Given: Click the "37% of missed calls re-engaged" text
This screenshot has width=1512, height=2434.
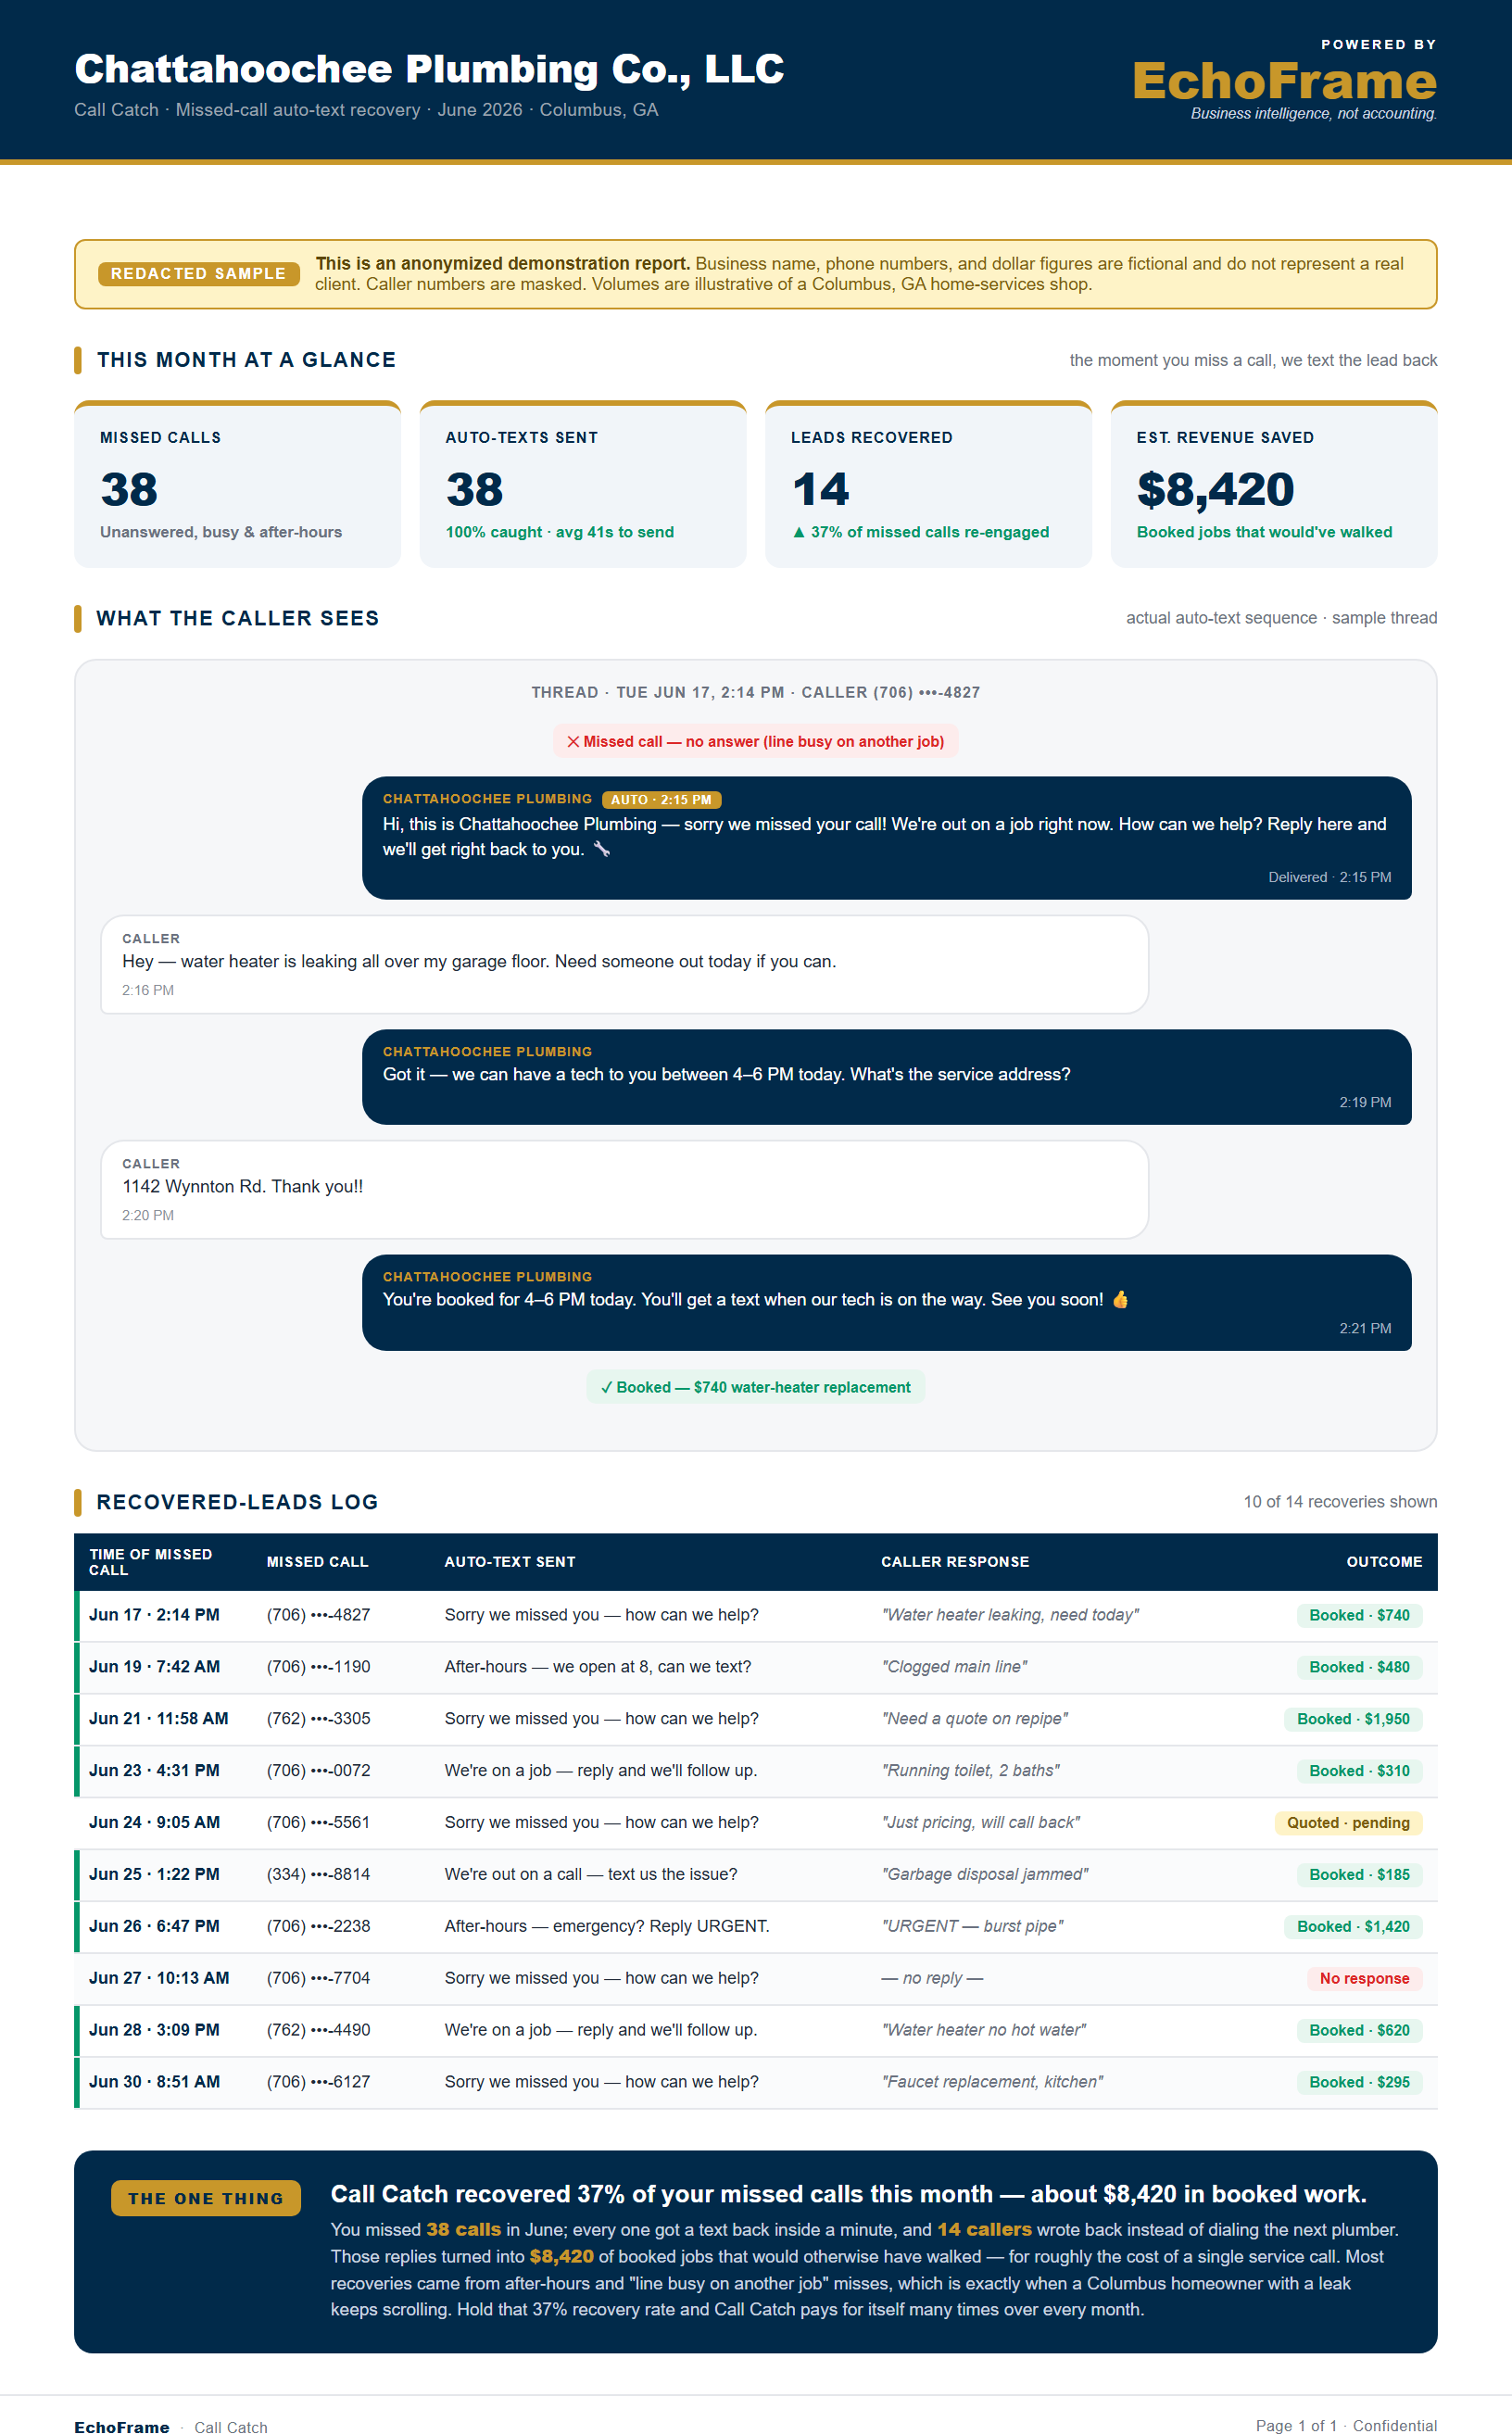Looking at the screenshot, I should coord(921,533).
